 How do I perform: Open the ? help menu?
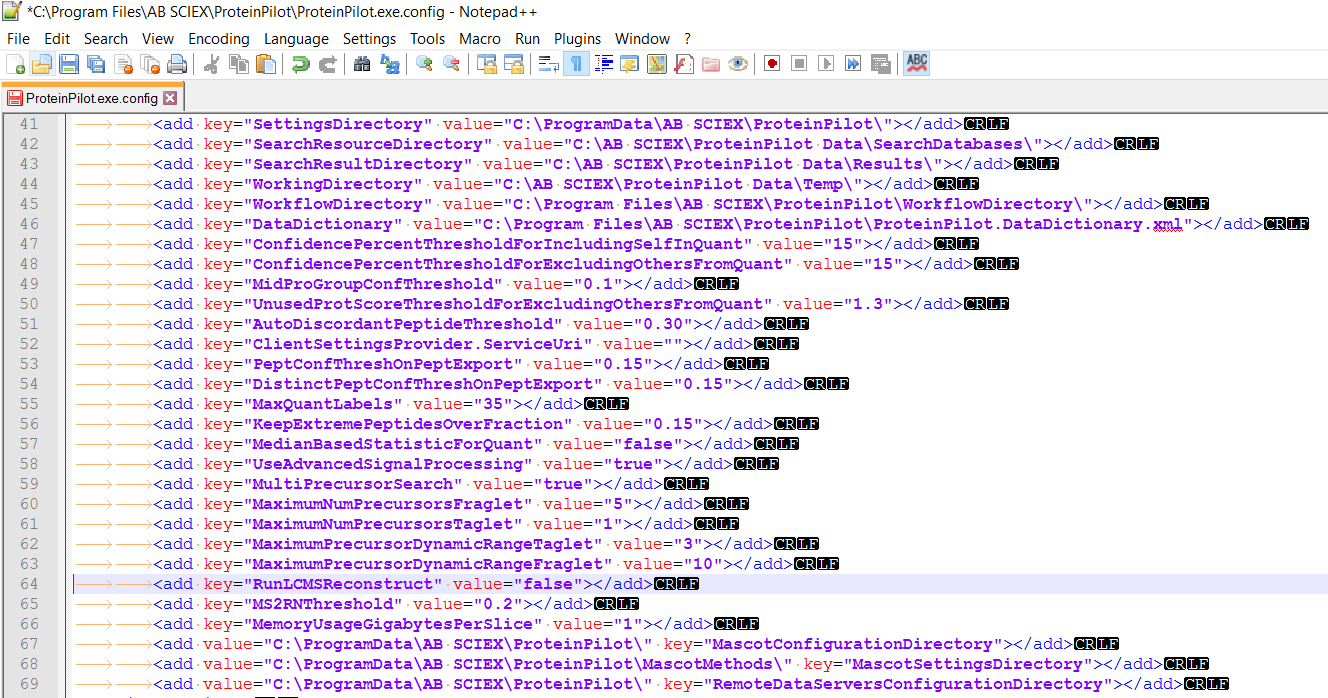(x=687, y=39)
